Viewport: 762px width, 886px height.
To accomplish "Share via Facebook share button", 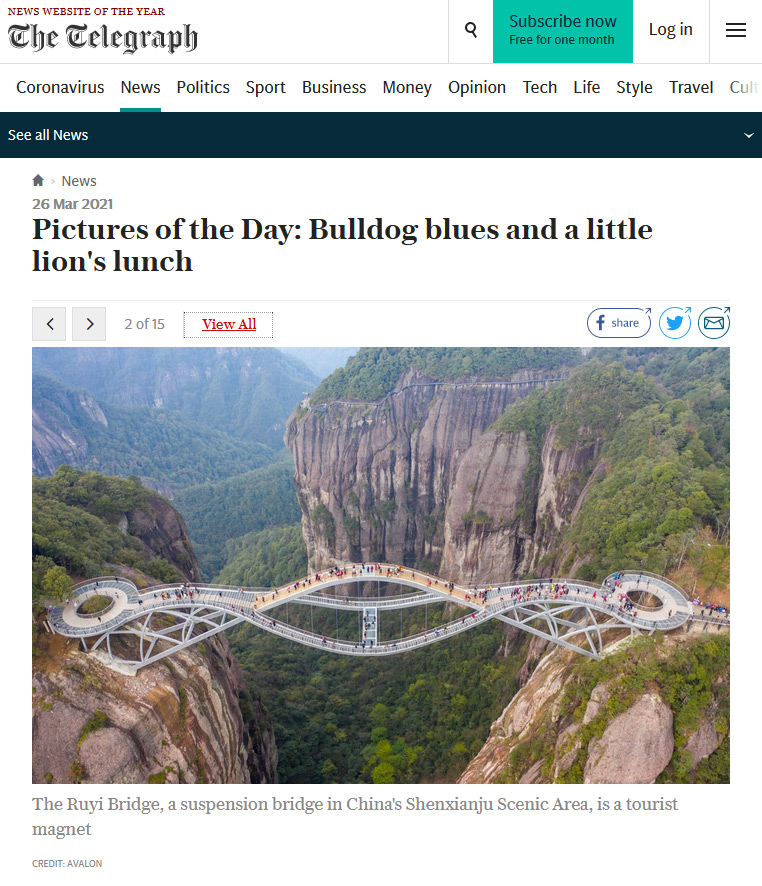I will [x=619, y=323].
